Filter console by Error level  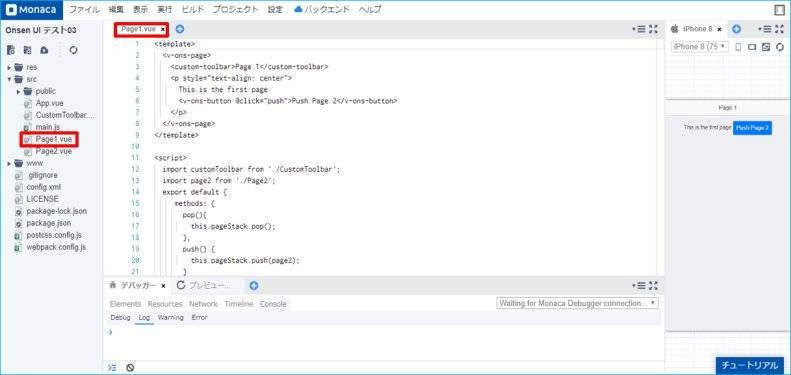point(199,317)
